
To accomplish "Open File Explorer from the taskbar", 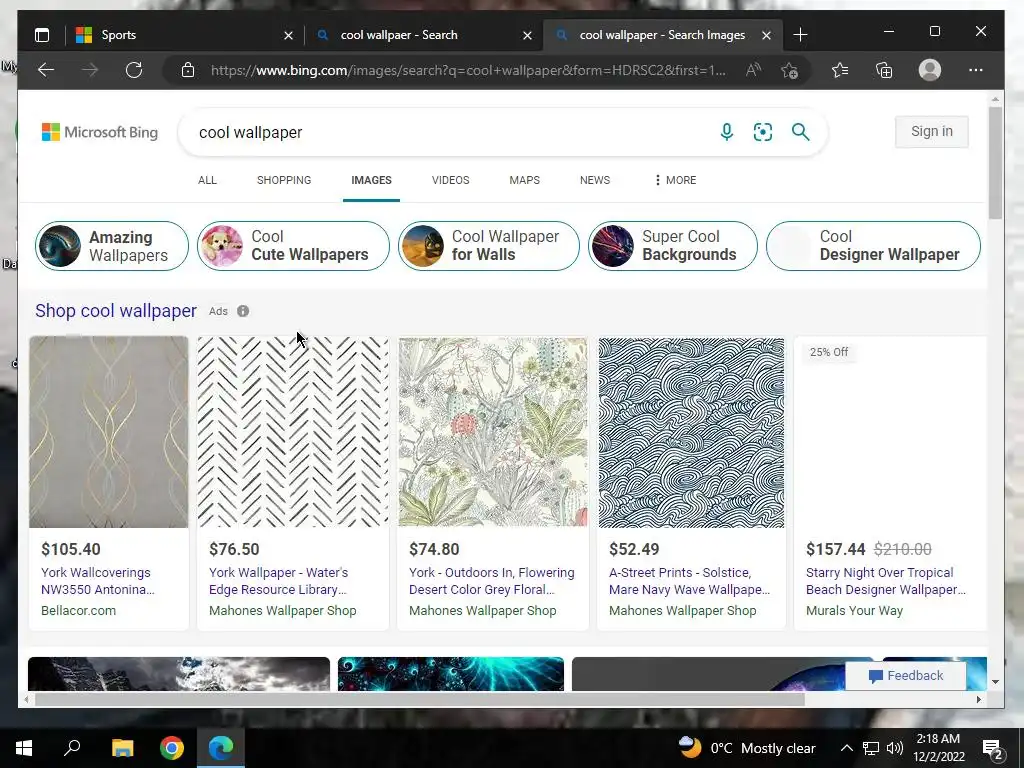I will [x=122, y=748].
